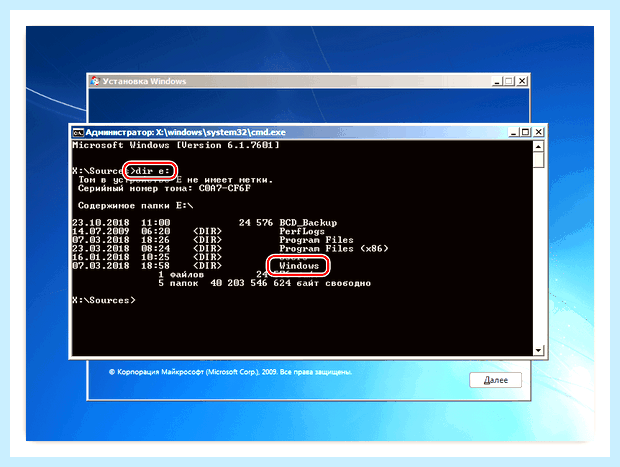This screenshot has height=467, width=620.
Task: Close the Установка Windows window
Action: tap(522, 81)
